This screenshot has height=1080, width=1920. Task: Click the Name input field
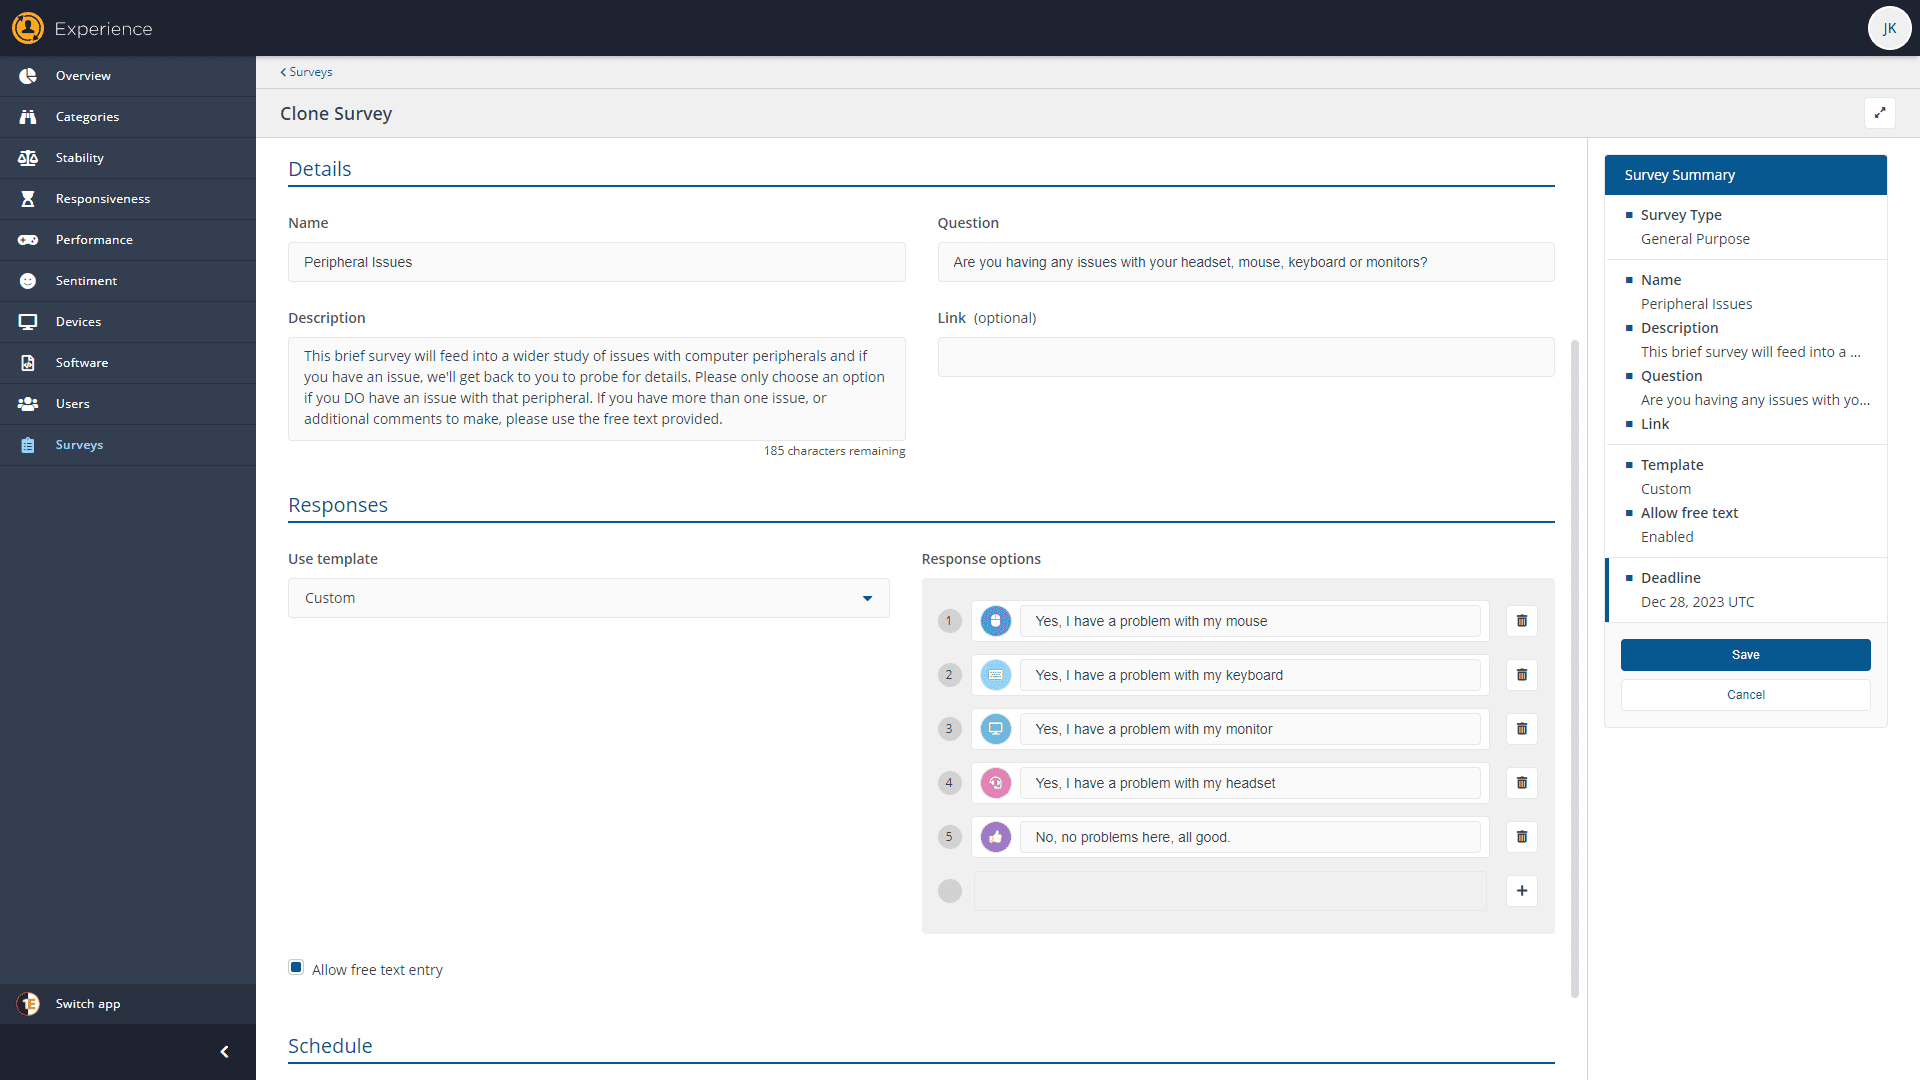[595, 261]
